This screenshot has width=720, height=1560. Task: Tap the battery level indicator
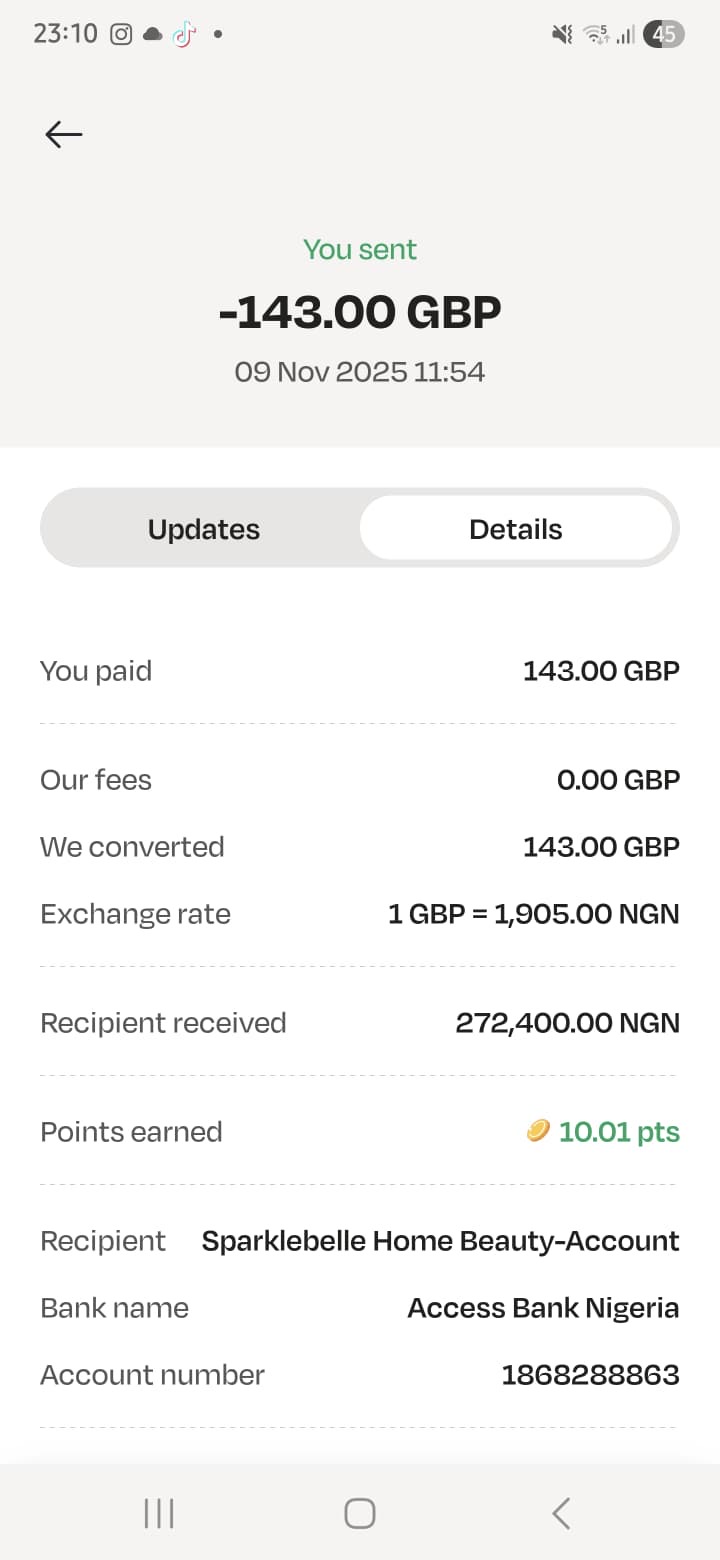click(664, 34)
